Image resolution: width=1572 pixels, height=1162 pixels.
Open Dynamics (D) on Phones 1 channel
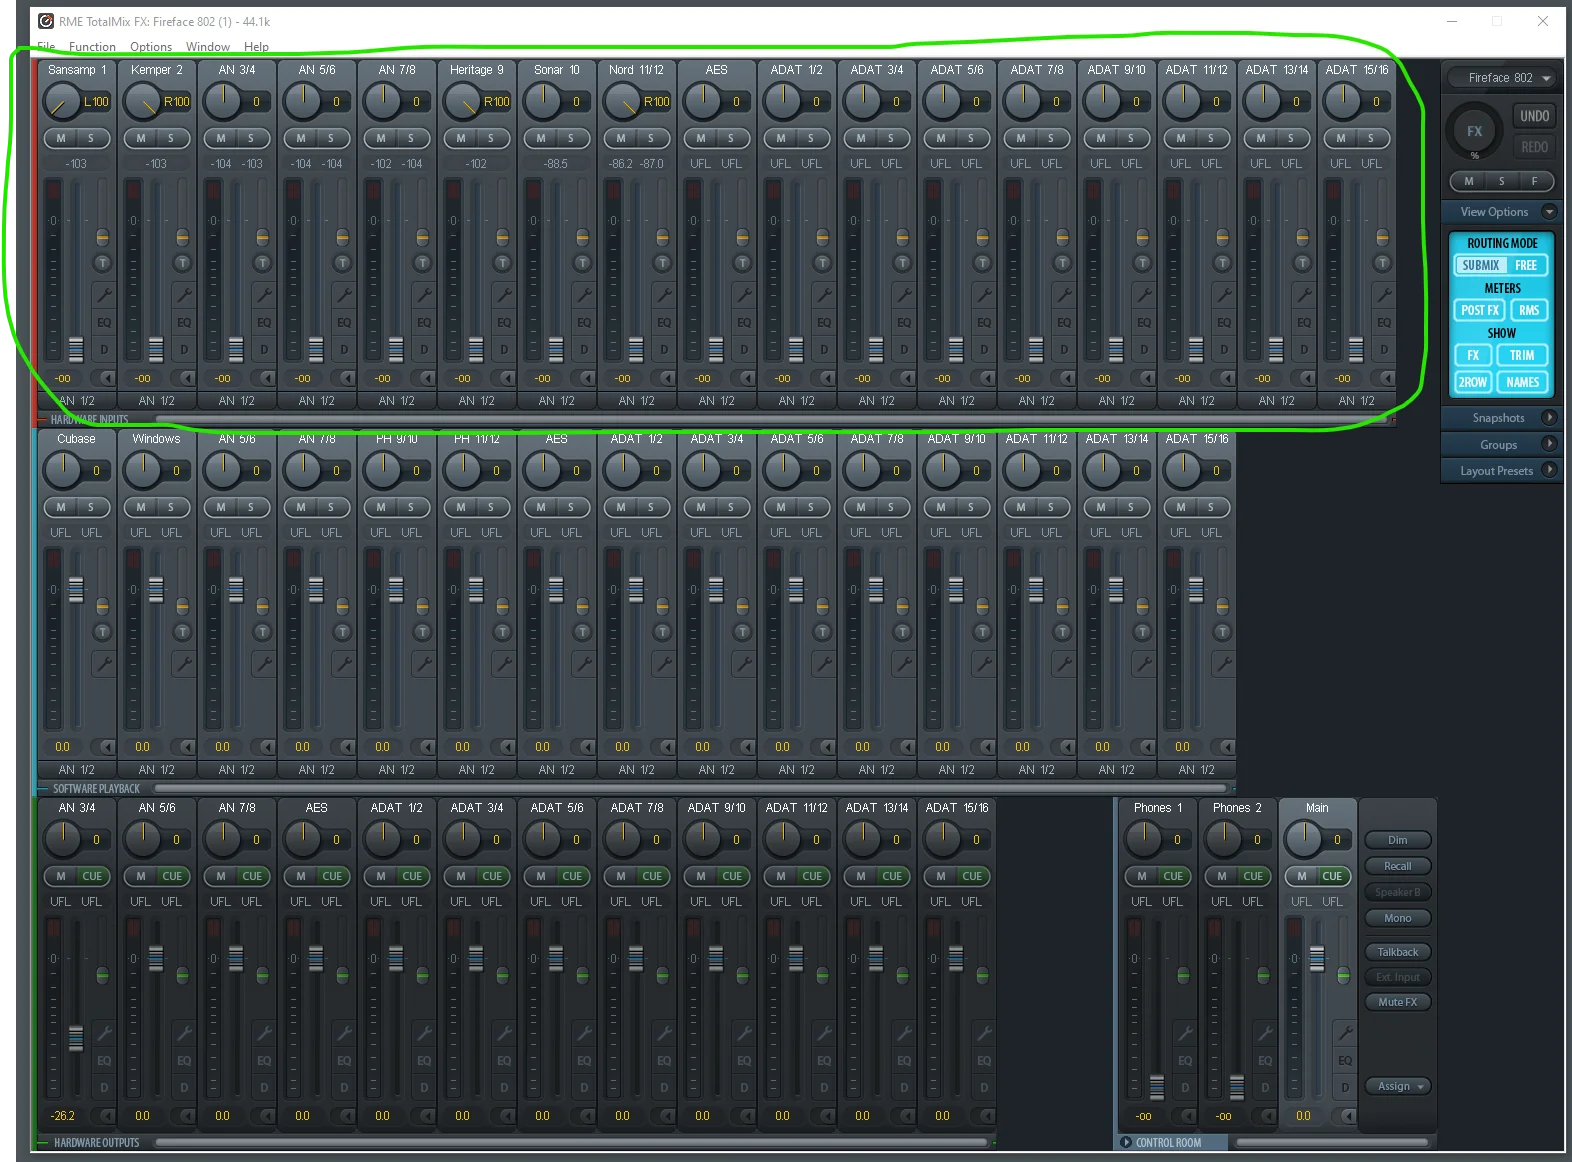[1185, 1087]
